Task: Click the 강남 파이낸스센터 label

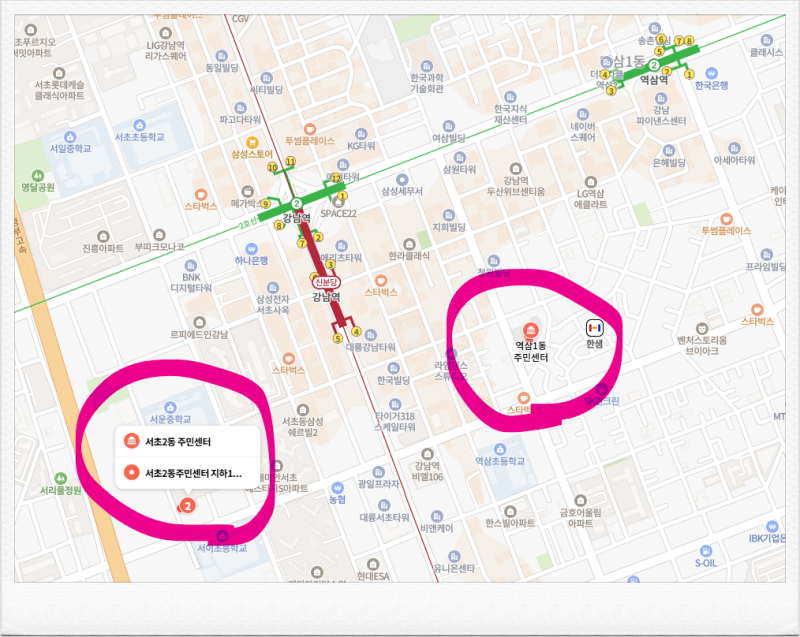Action: coord(661,115)
